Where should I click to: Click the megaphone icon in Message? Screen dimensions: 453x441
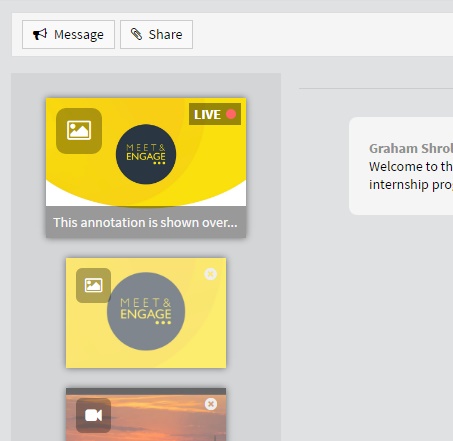coord(40,34)
